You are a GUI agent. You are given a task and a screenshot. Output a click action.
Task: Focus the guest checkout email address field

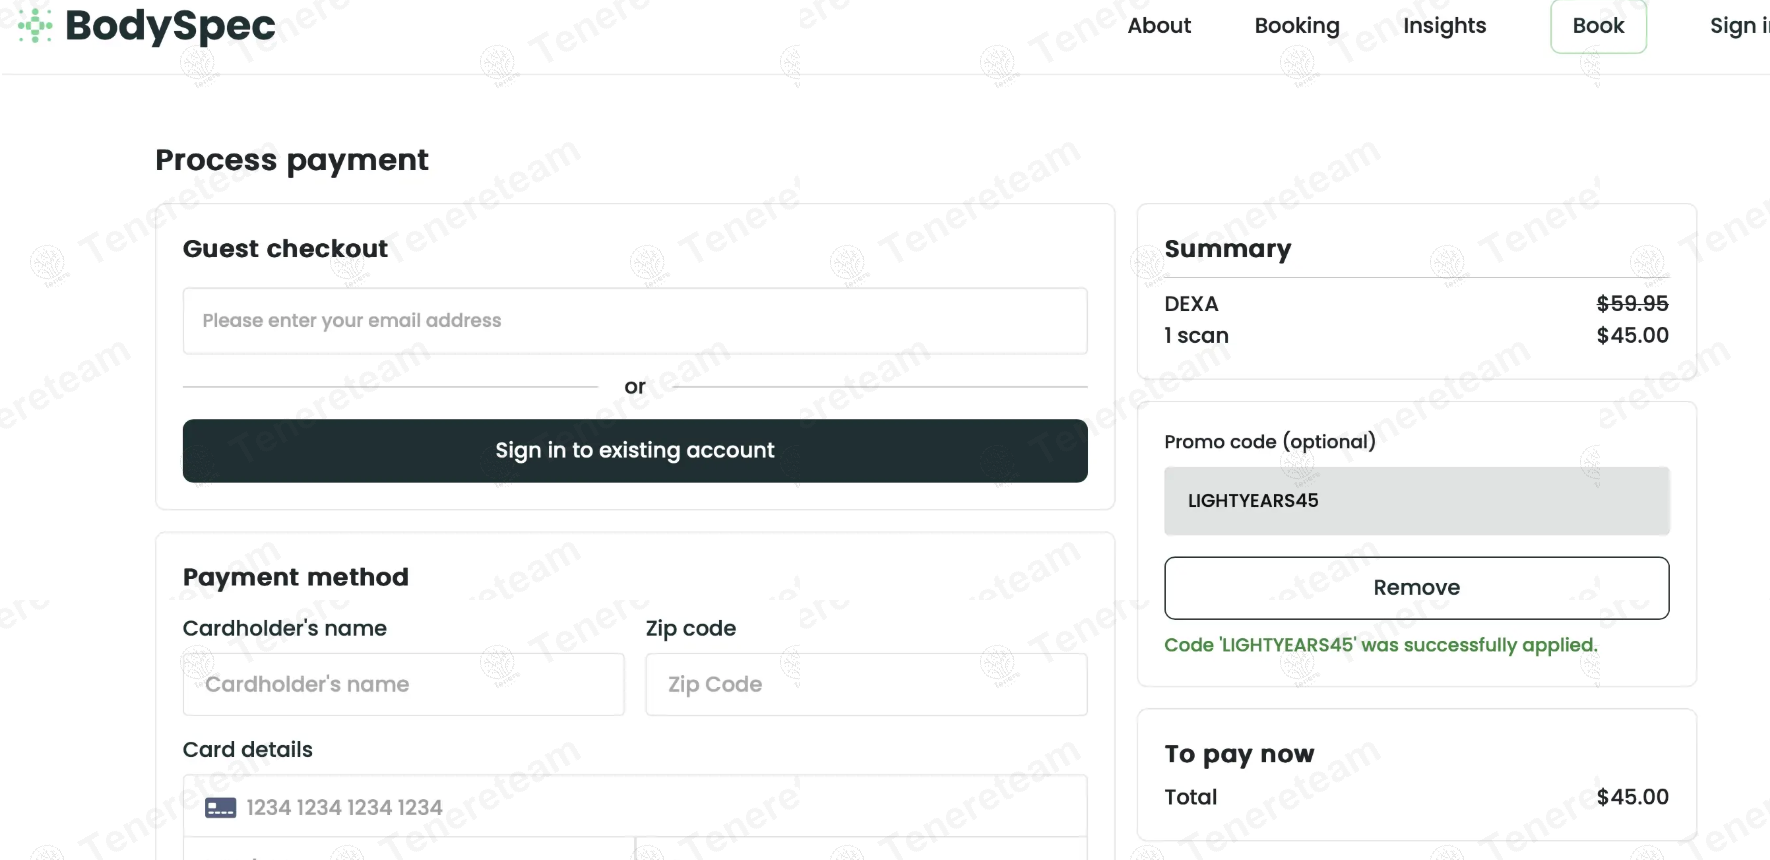click(635, 321)
